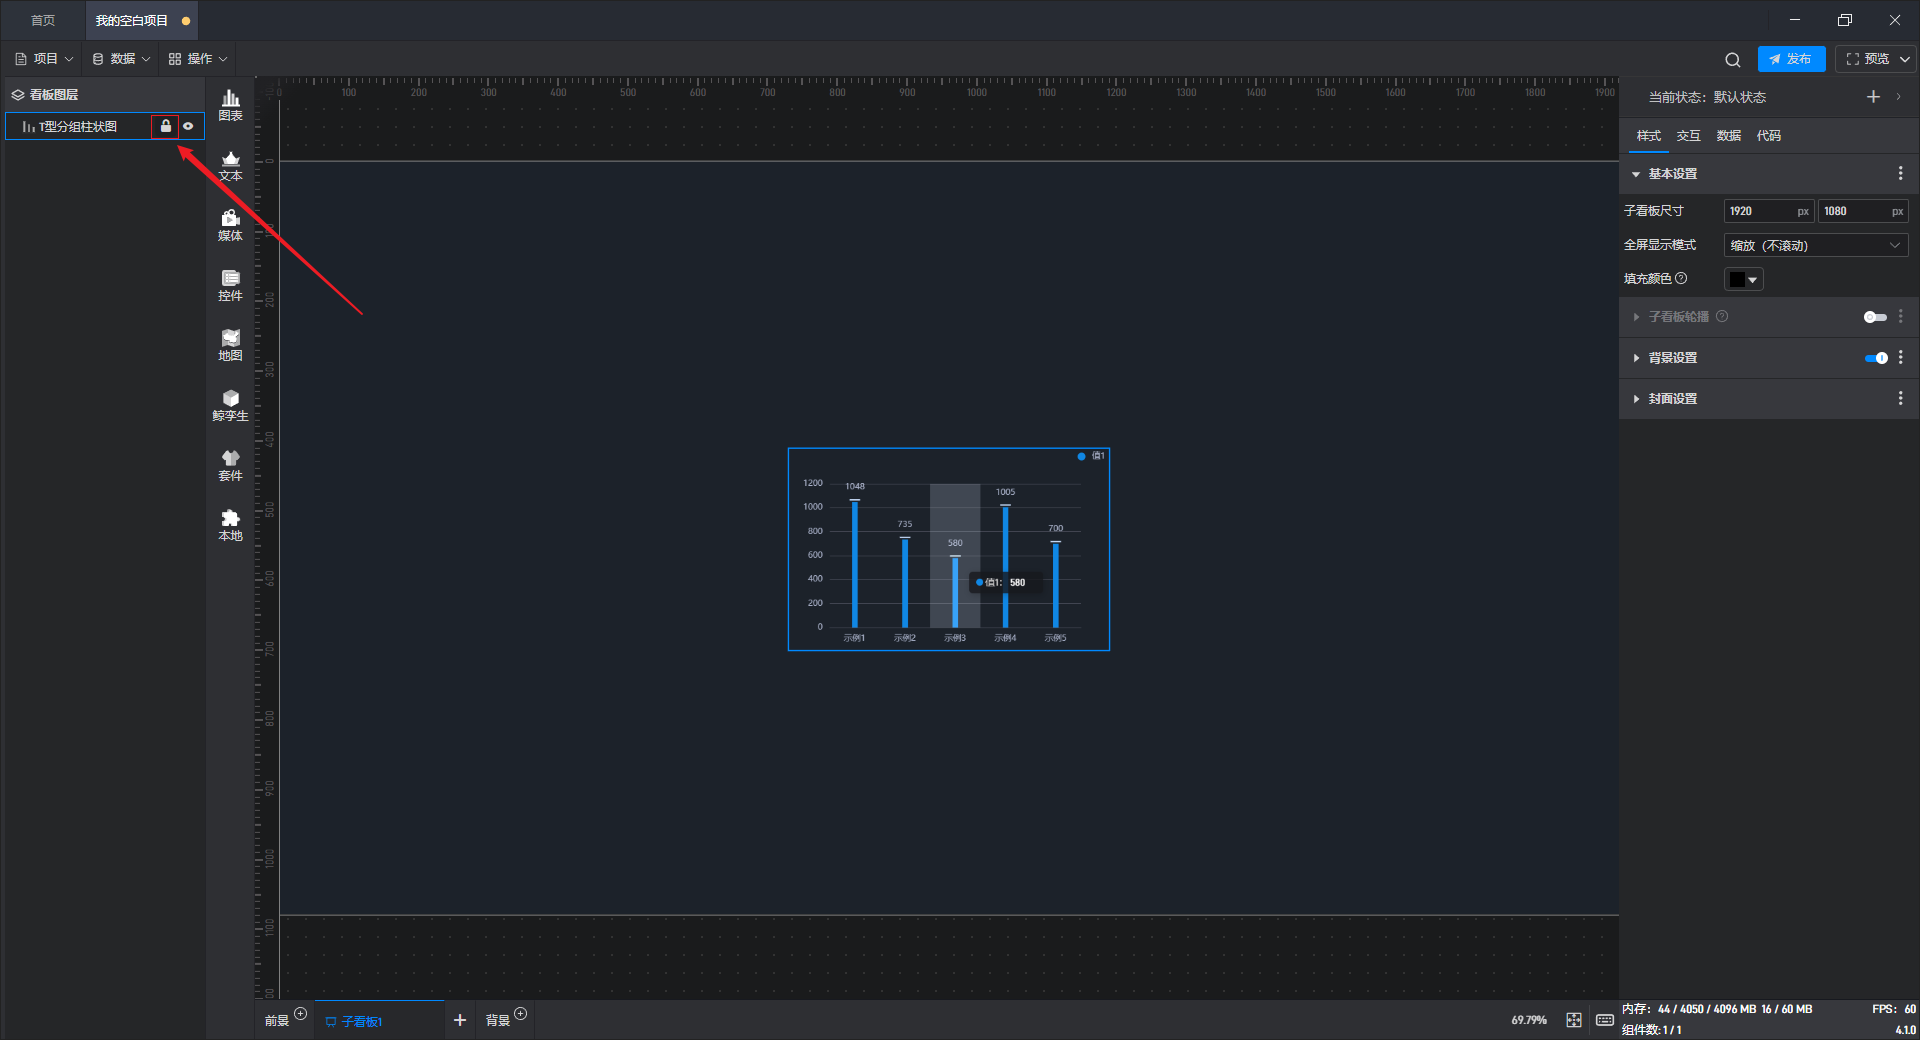This screenshot has width=1920, height=1040.
Task: Switch to the 首页 tab
Action: click(x=43, y=20)
